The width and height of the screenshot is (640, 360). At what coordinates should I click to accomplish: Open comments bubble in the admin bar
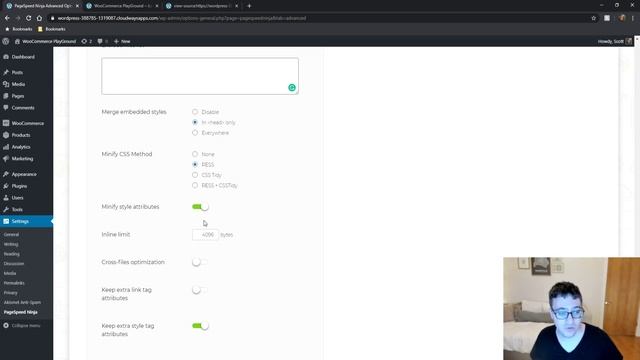tap(103, 41)
